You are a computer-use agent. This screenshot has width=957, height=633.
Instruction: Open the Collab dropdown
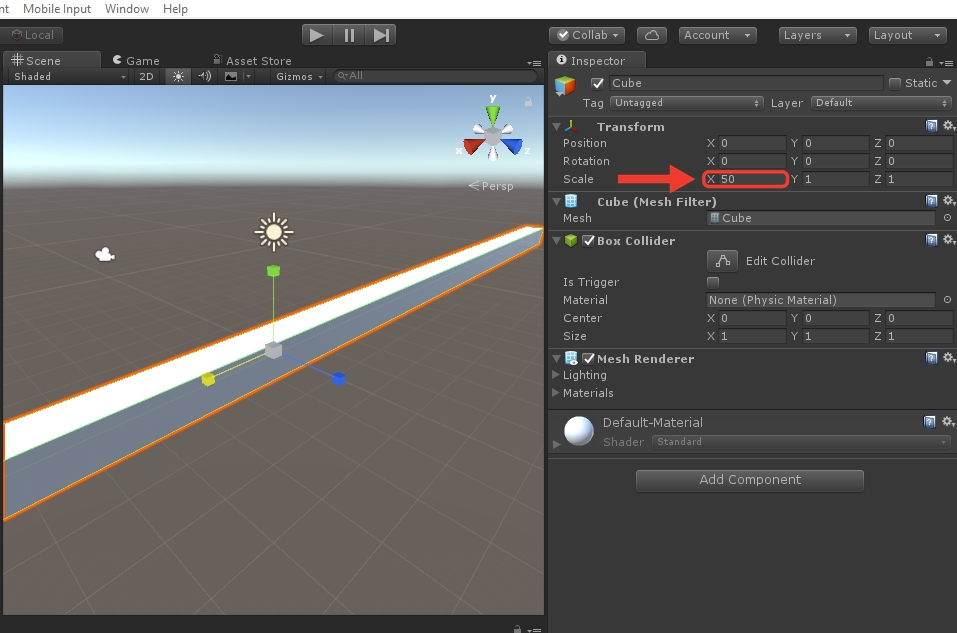tap(587, 35)
